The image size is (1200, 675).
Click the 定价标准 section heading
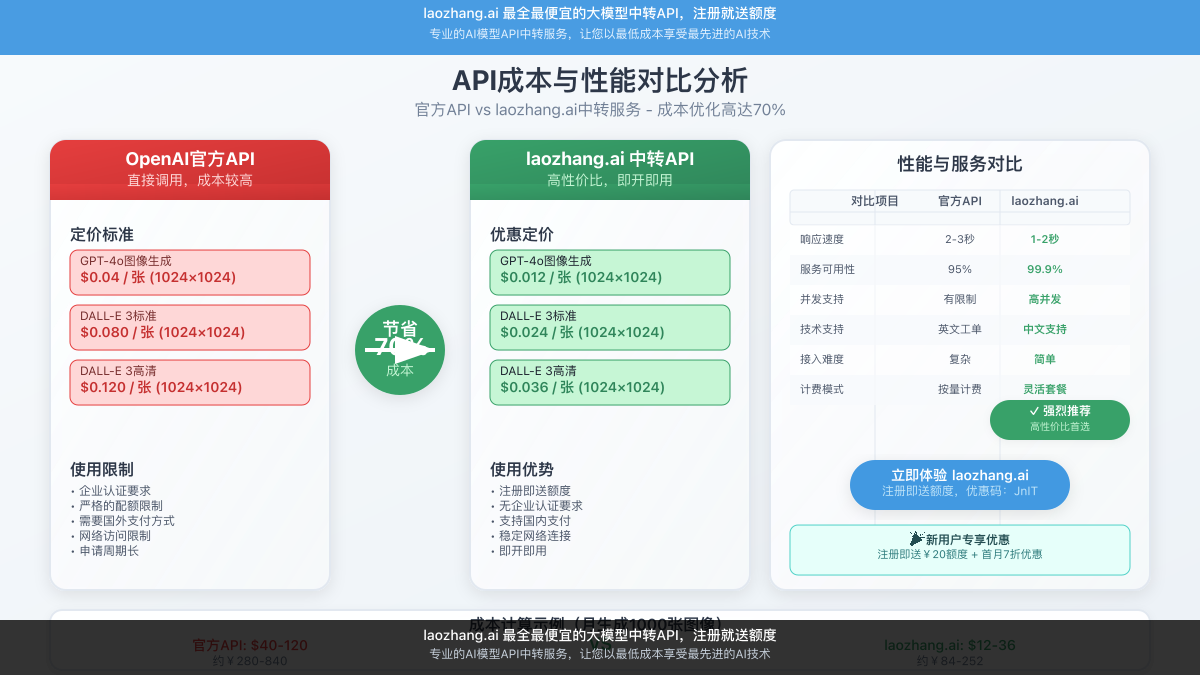(x=102, y=235)
